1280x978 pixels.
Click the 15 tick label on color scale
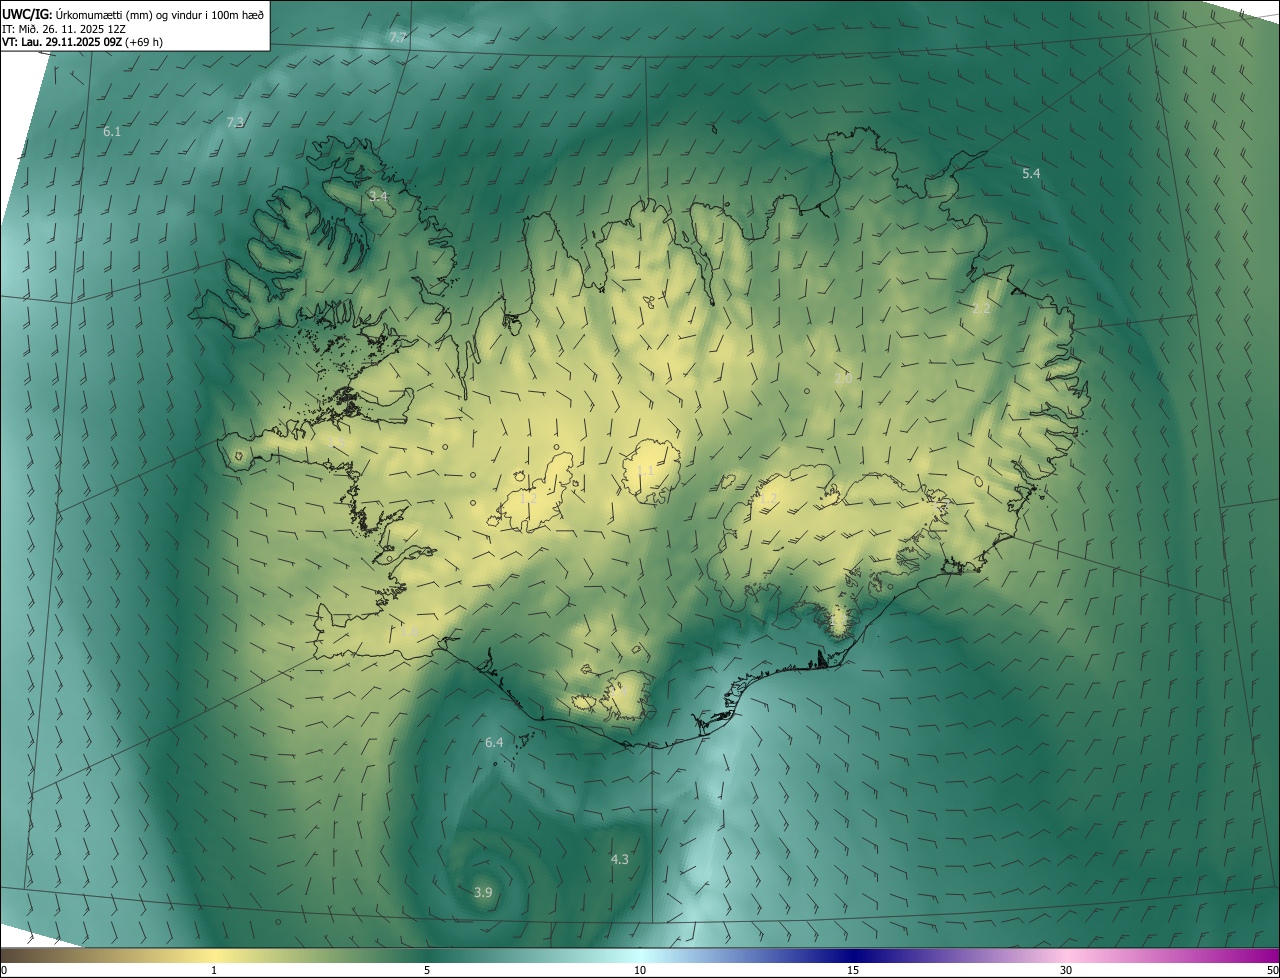pyautogui.click(x=853, y=971)
